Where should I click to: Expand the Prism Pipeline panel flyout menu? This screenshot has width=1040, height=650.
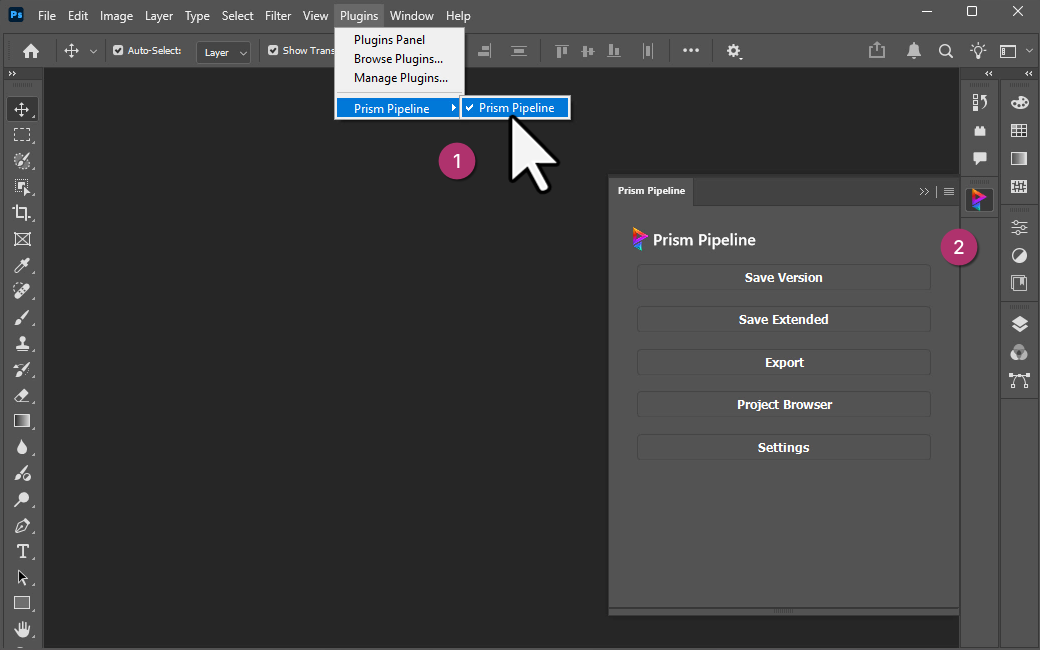pos(949,192)
